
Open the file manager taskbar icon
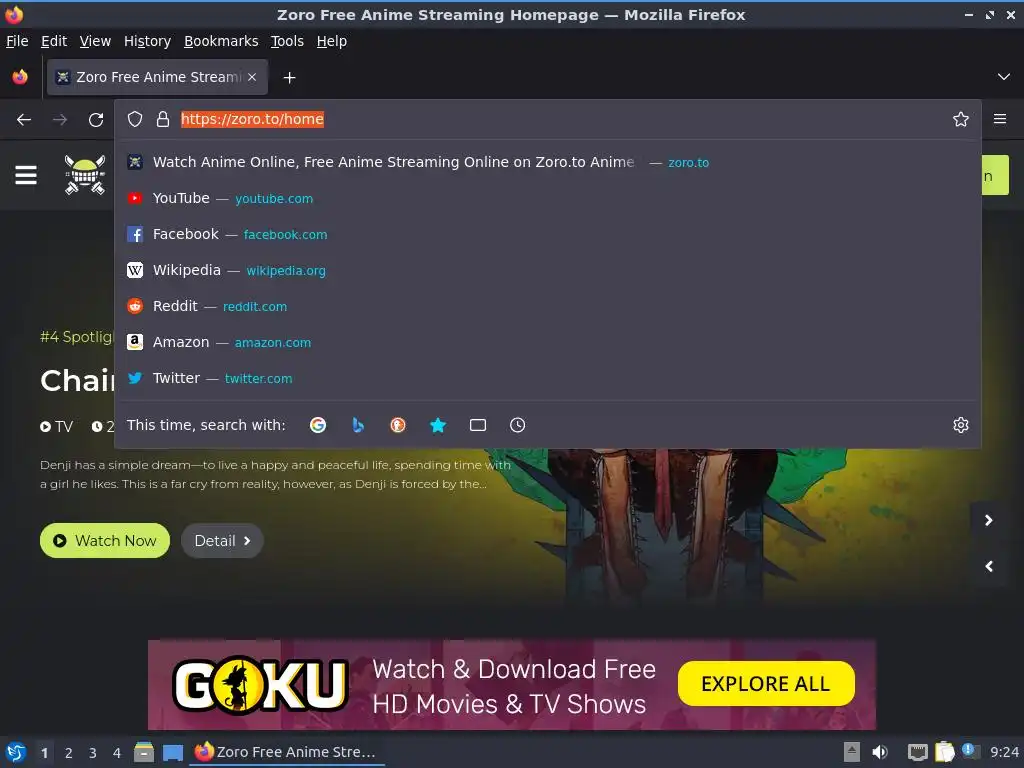tap(144, 752)
